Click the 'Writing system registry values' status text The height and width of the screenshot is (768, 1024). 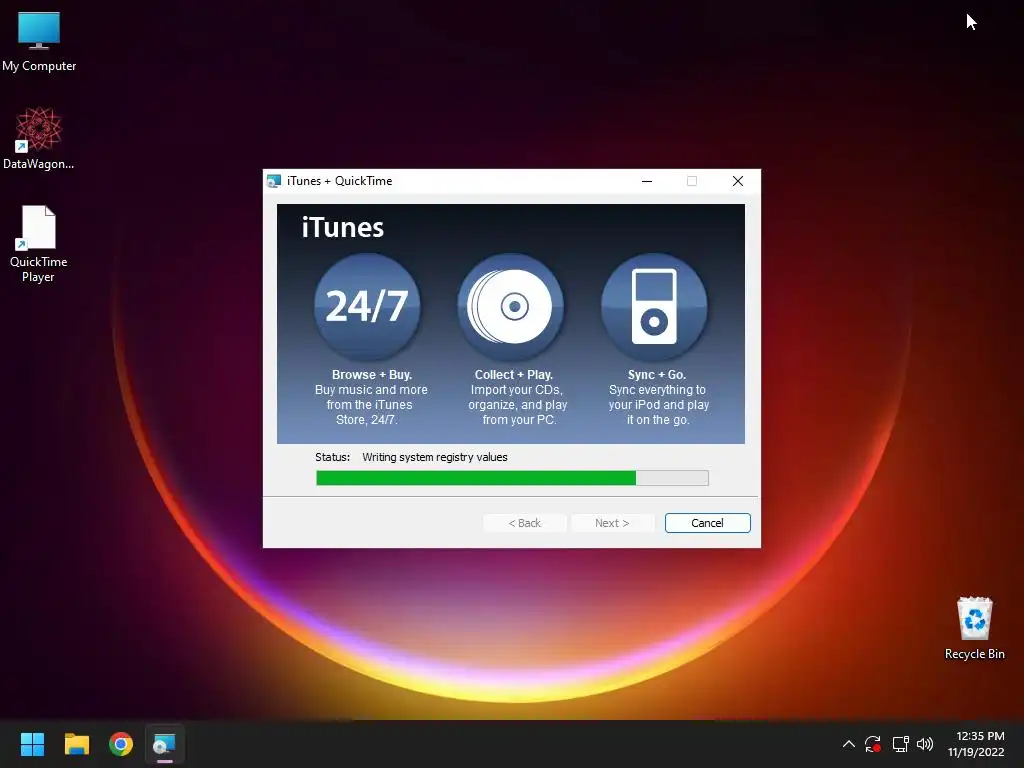pyautogui.click(x=435, y=457)
